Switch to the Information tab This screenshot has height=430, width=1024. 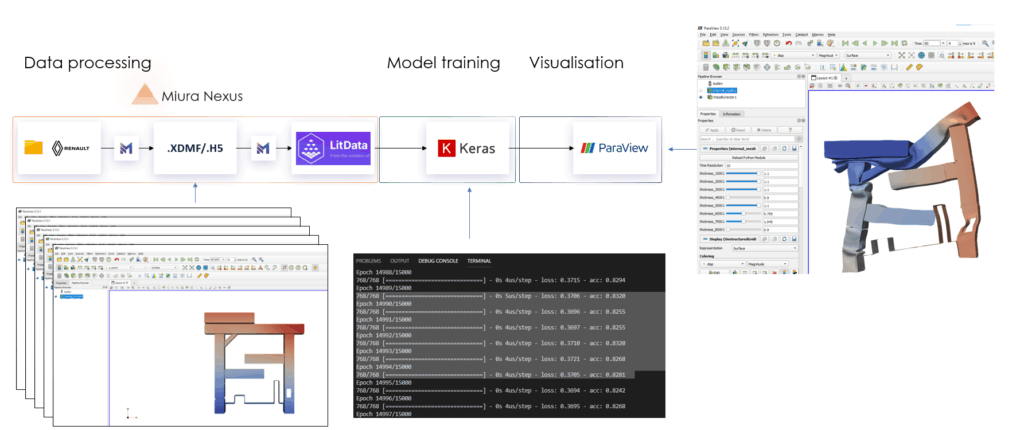click(731, 114)
